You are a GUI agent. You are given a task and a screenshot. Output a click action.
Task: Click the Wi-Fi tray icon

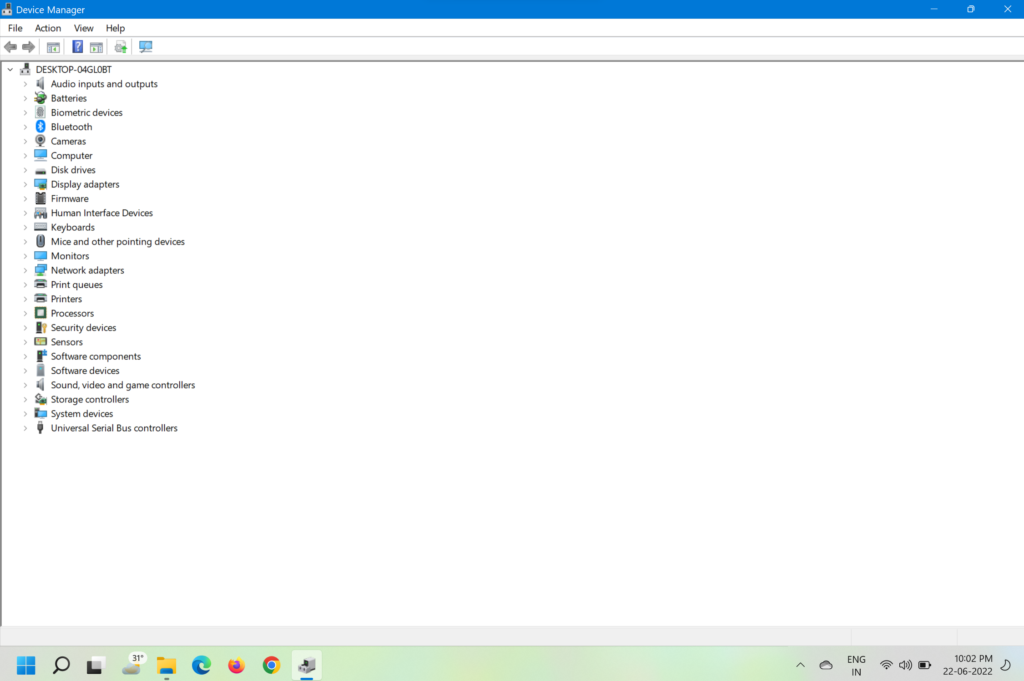coord(886,665)
